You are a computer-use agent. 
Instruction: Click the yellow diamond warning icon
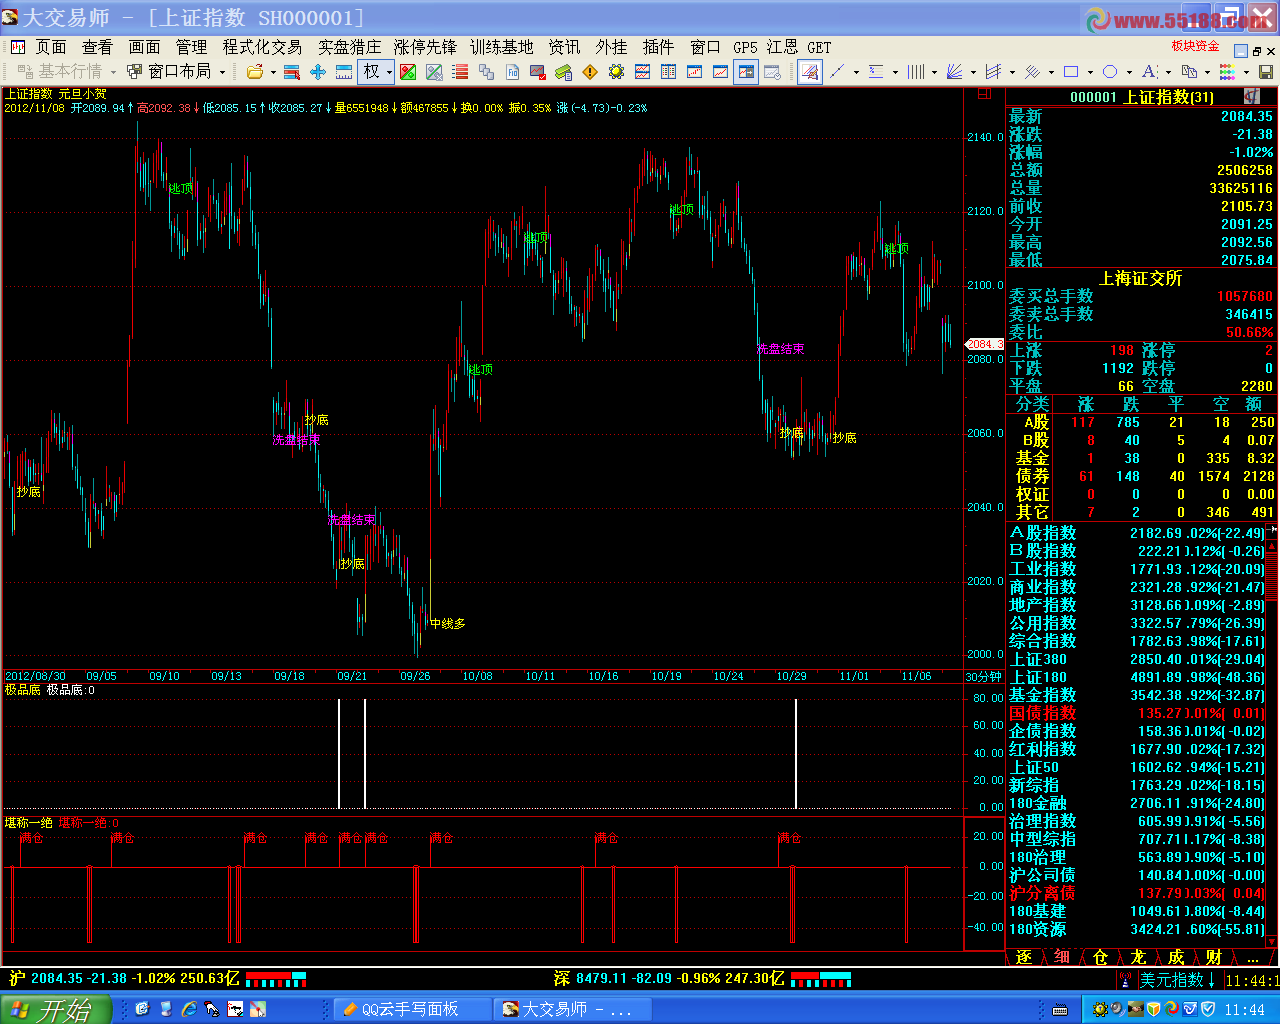tap(590, 72)
